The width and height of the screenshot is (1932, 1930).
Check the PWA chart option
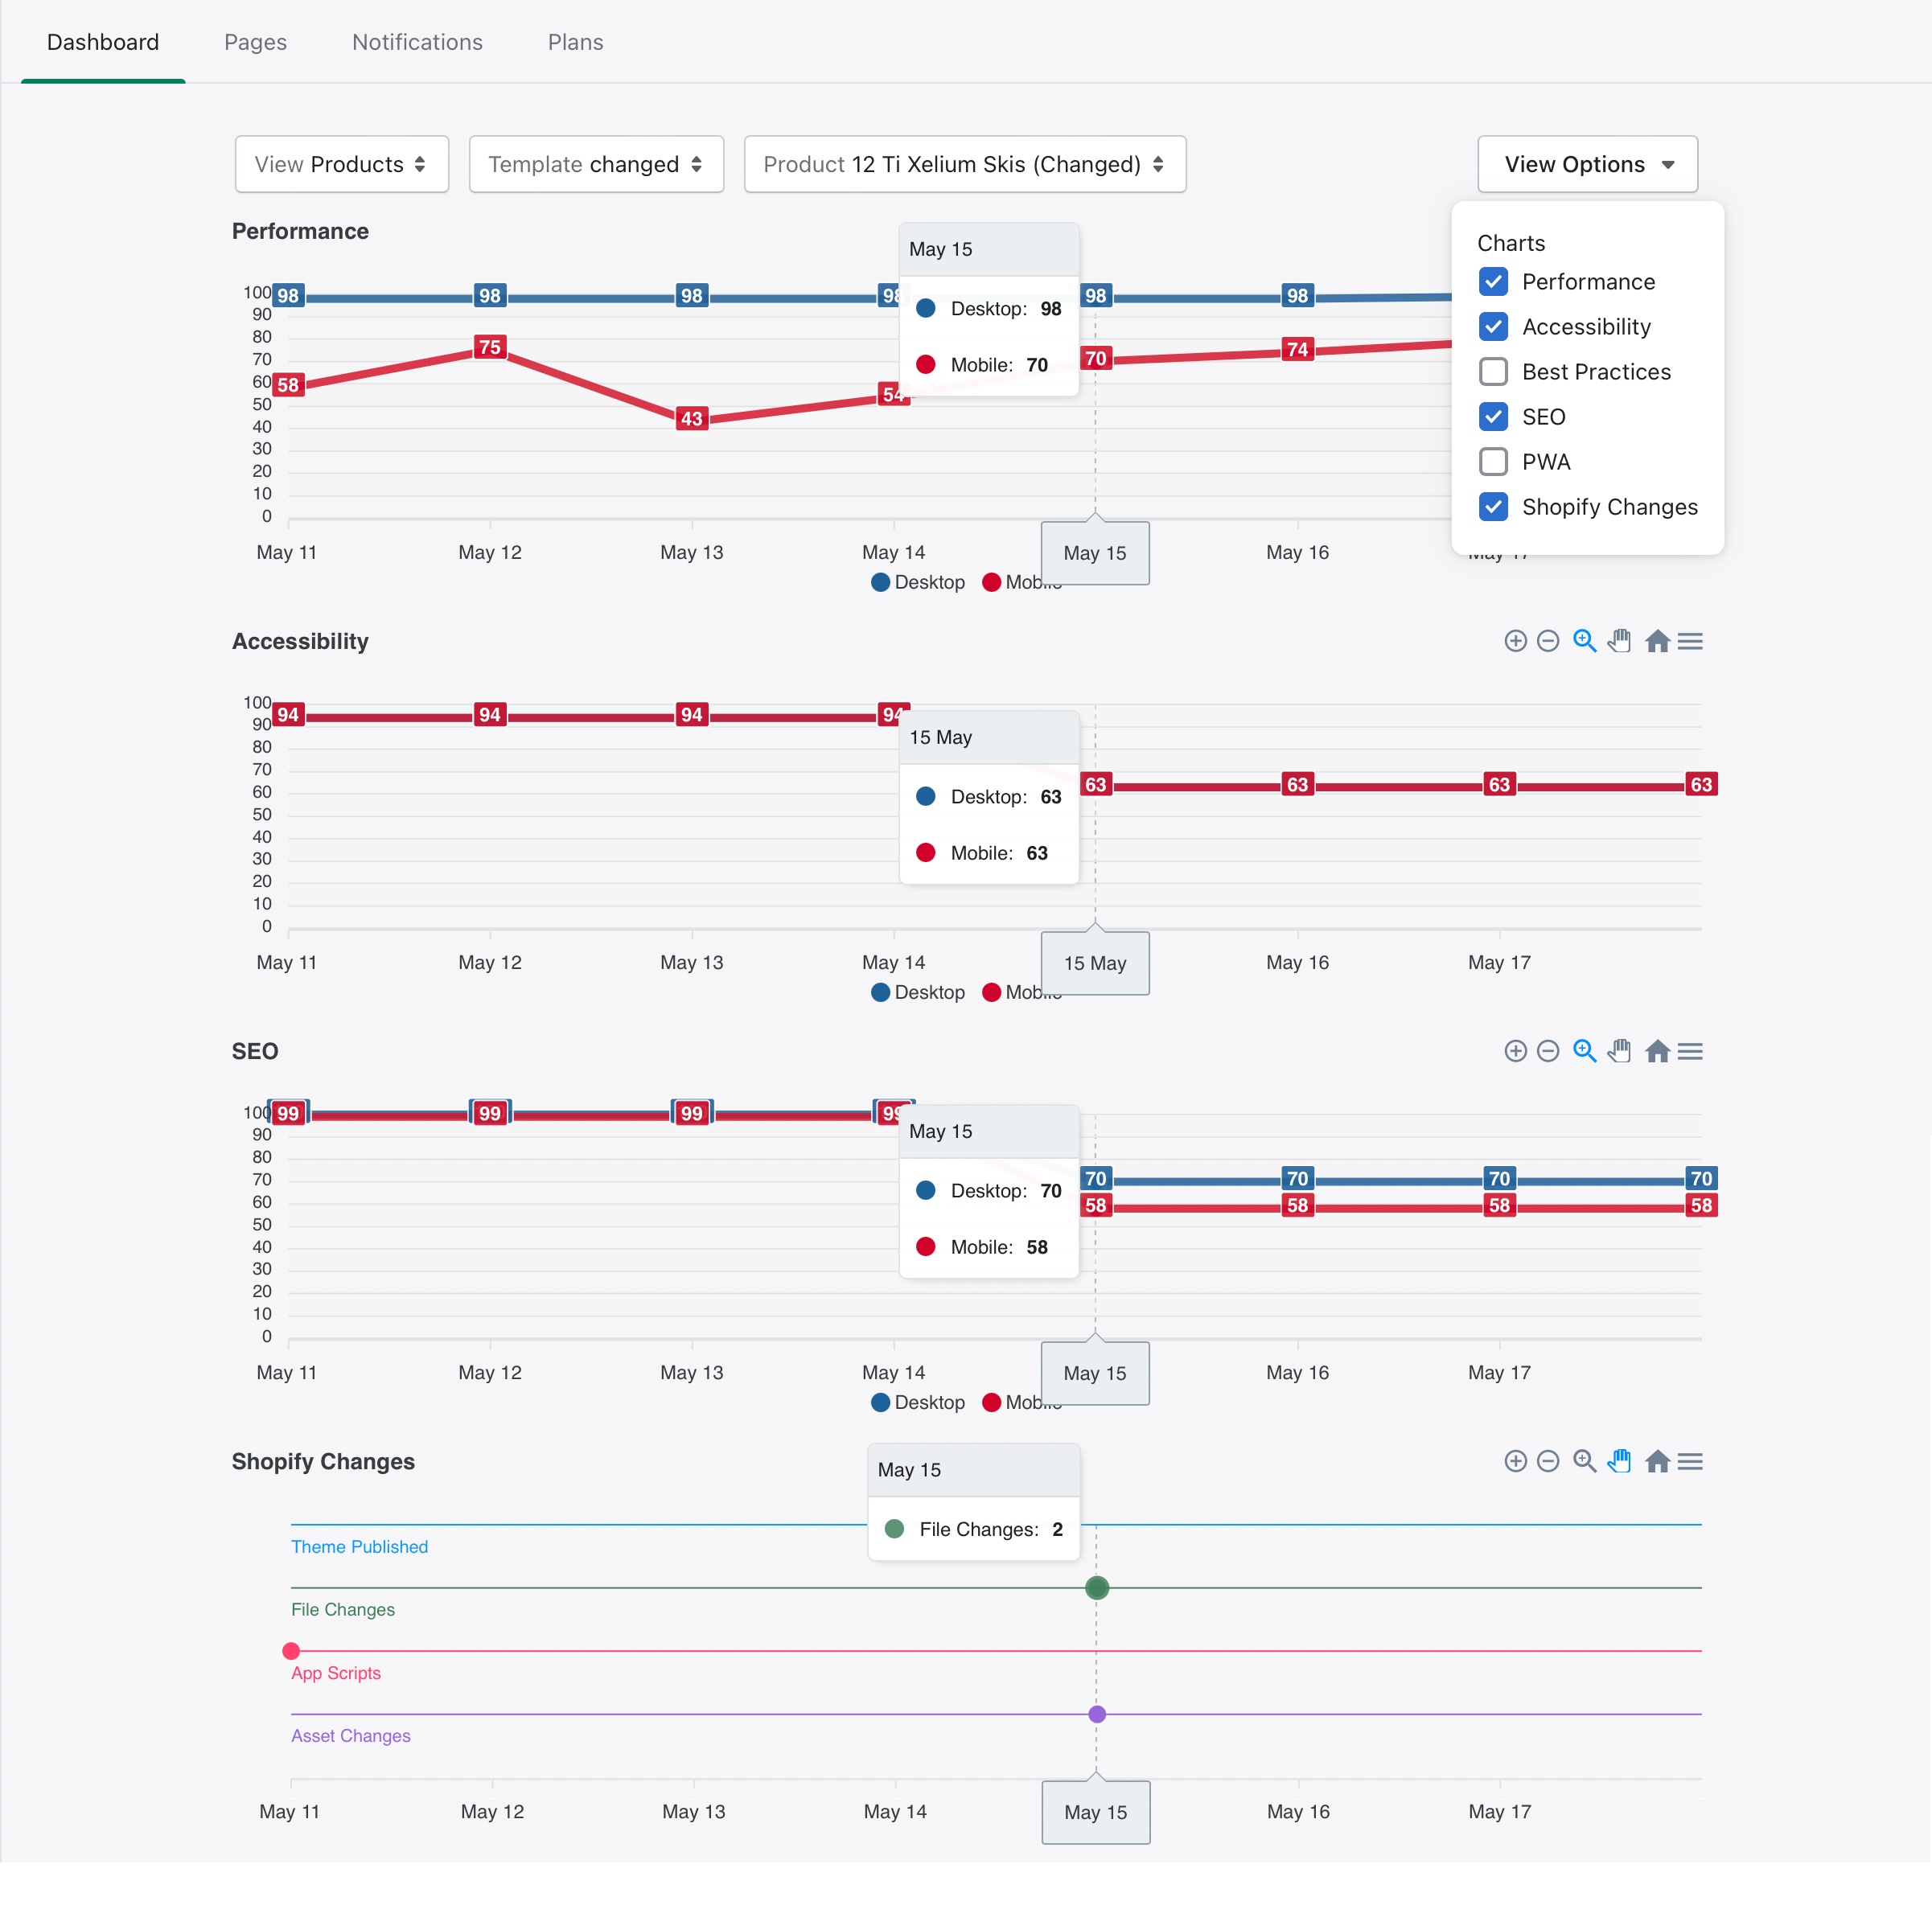1493,462
